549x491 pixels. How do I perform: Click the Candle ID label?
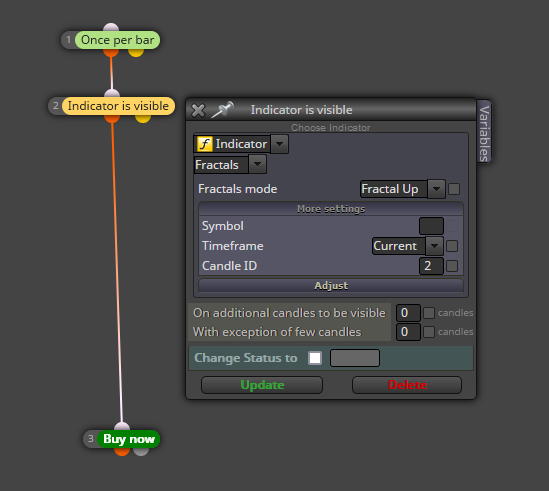229,266
